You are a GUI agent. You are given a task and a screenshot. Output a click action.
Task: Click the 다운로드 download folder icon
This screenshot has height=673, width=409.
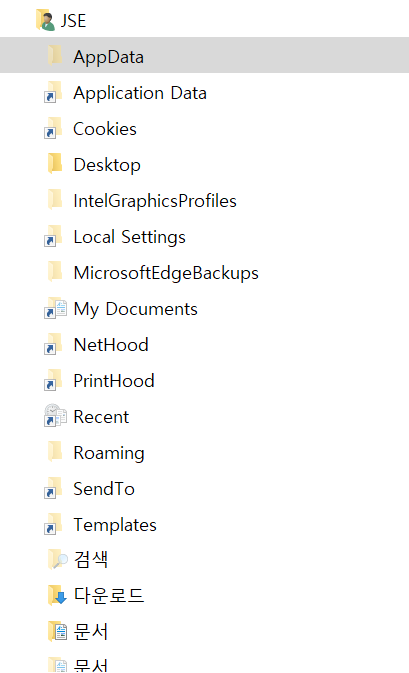tap(57, 595)
